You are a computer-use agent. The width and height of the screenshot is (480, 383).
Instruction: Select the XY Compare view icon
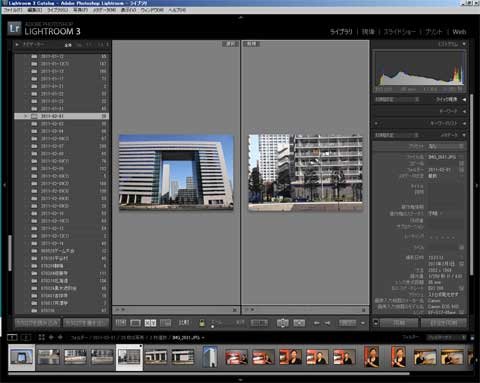150,323
